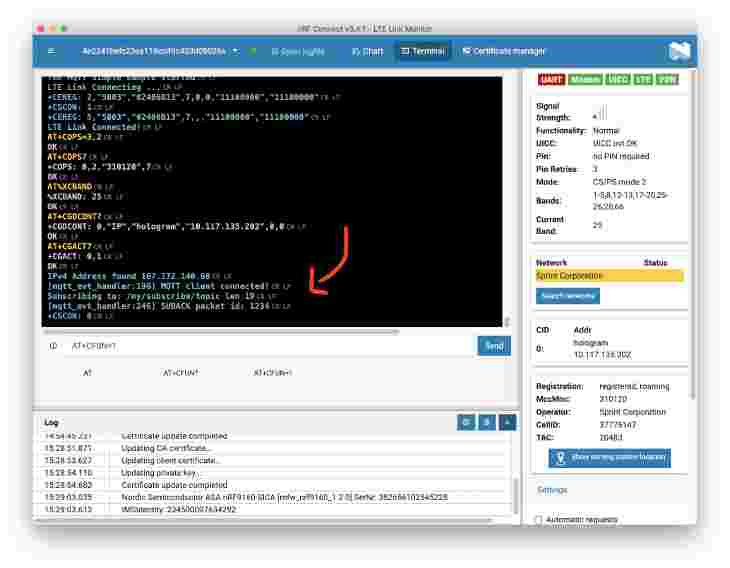
Task: Click the log panel vertical scrollbar
Action: pos(515,496)
